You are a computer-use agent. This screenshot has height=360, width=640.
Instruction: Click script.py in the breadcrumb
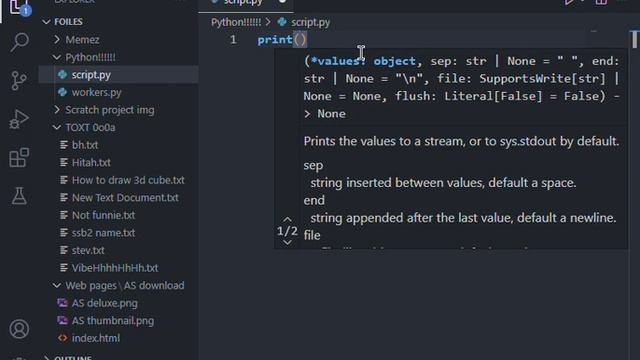[310, 22]
